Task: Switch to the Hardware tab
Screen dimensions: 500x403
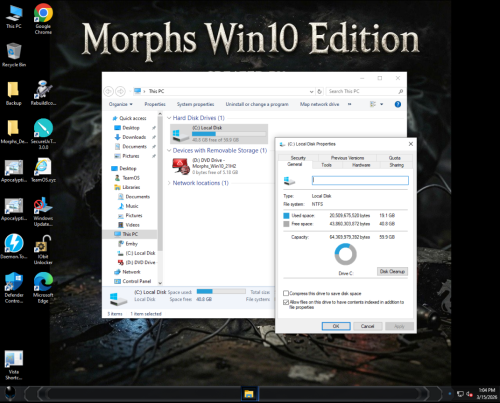Action: [361, 165]
